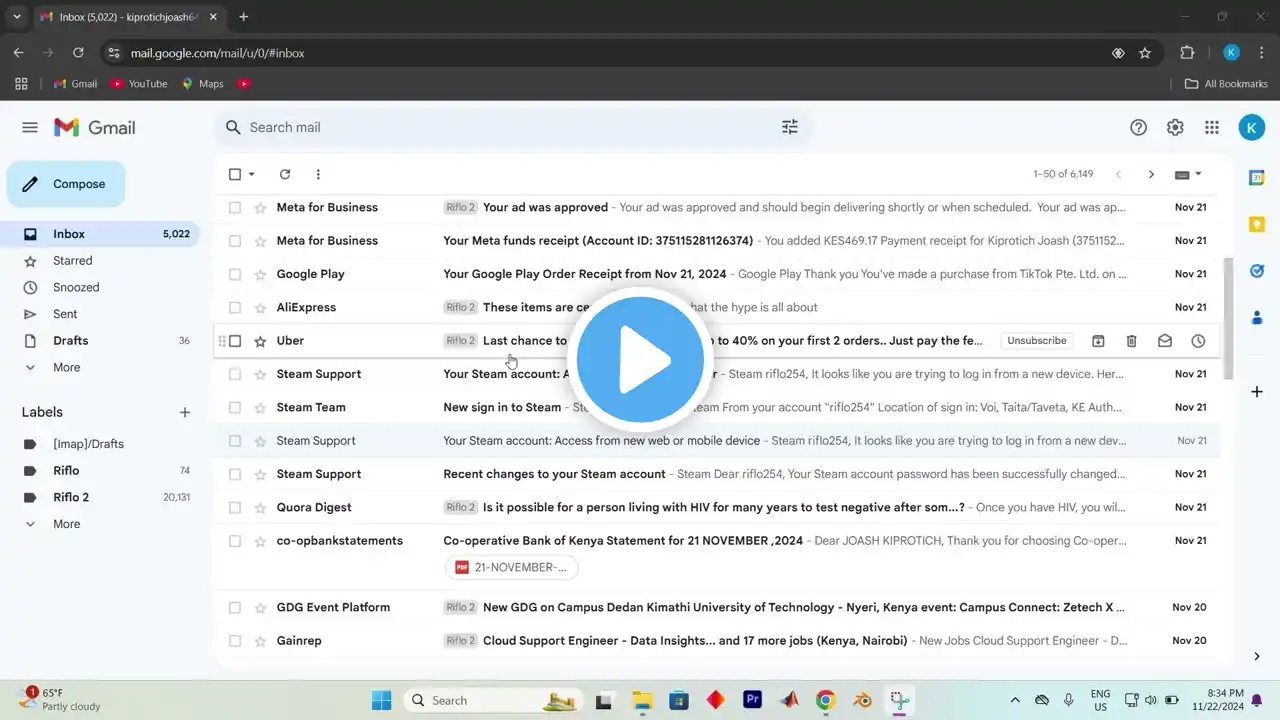
Task: Mark the Uber email as read
Action: [x=1165, y=341]
